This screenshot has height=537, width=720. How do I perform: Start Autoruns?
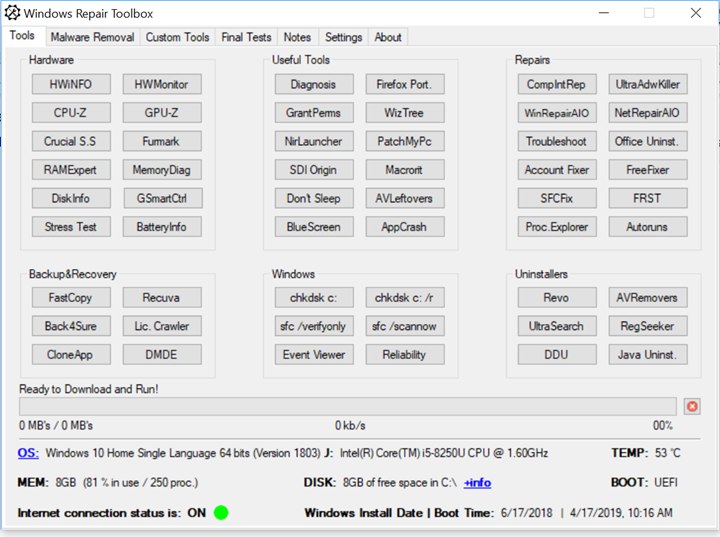[x=648, y=227]
